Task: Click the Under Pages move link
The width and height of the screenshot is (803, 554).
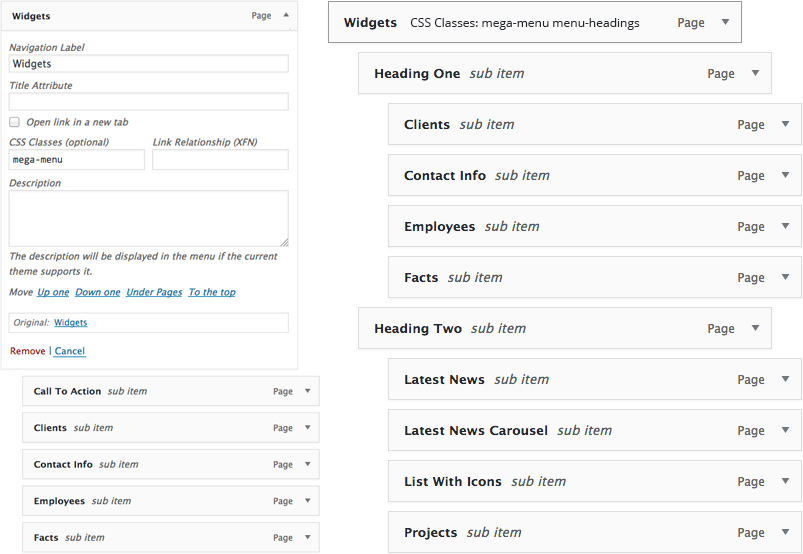Action: tap(154, 292)
